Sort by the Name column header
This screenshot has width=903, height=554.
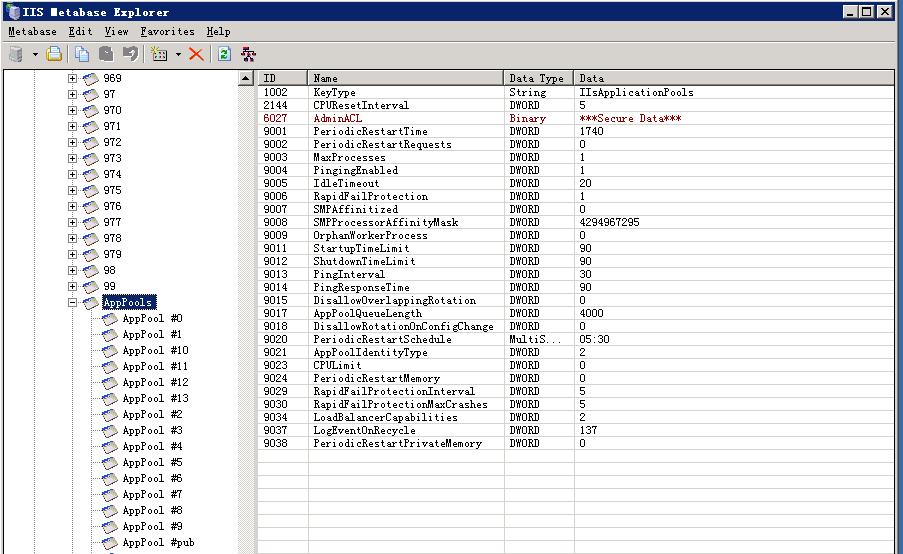(x=405, y=78)
